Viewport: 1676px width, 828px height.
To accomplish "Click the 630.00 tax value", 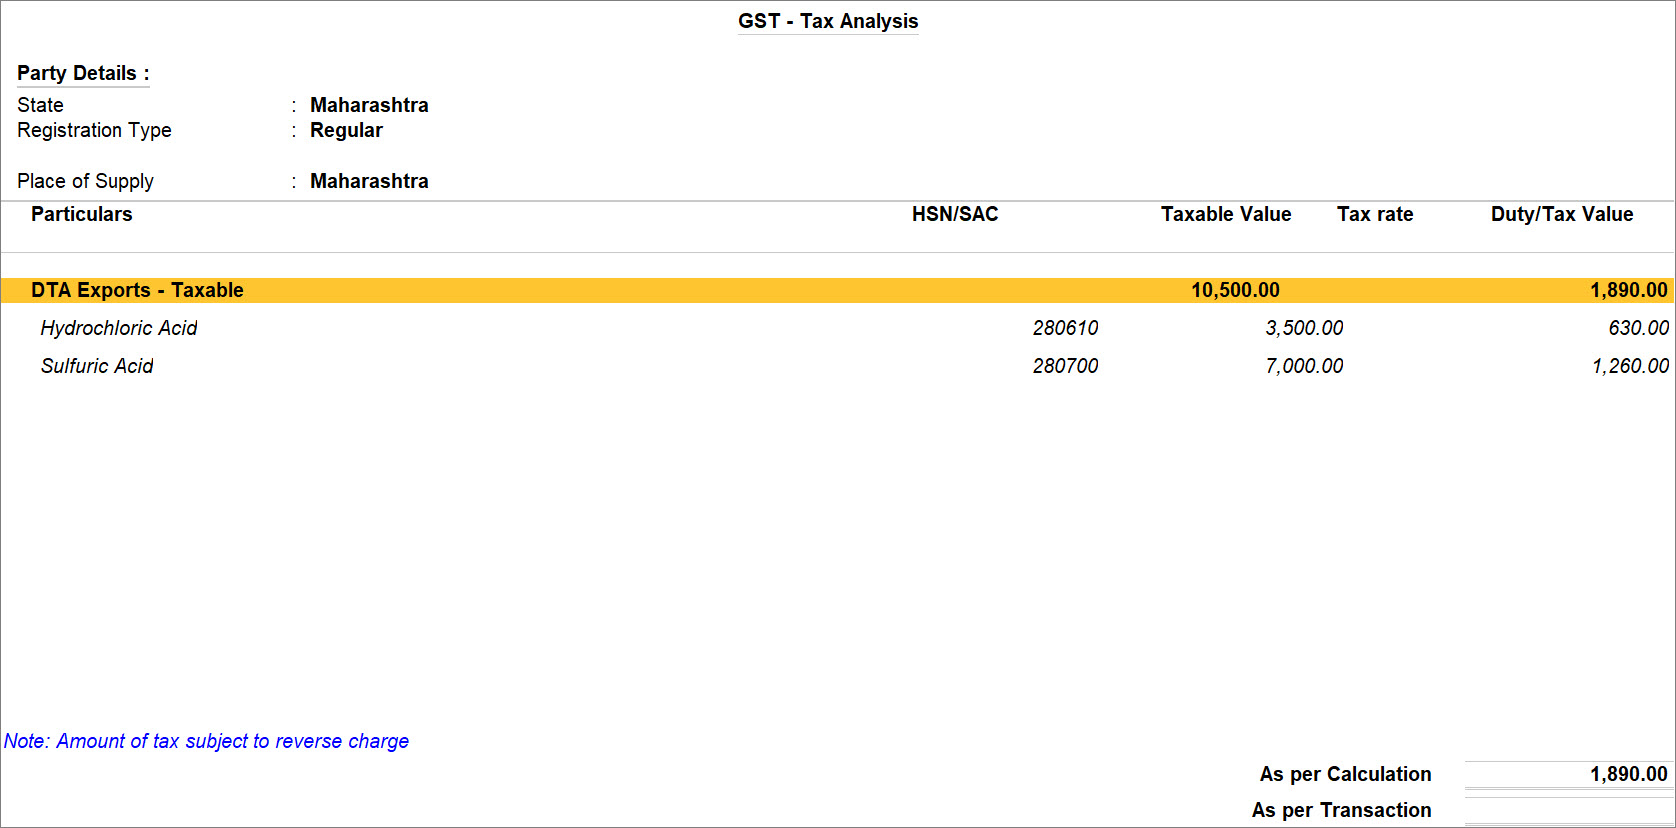I will click(x=1638, y=328).
